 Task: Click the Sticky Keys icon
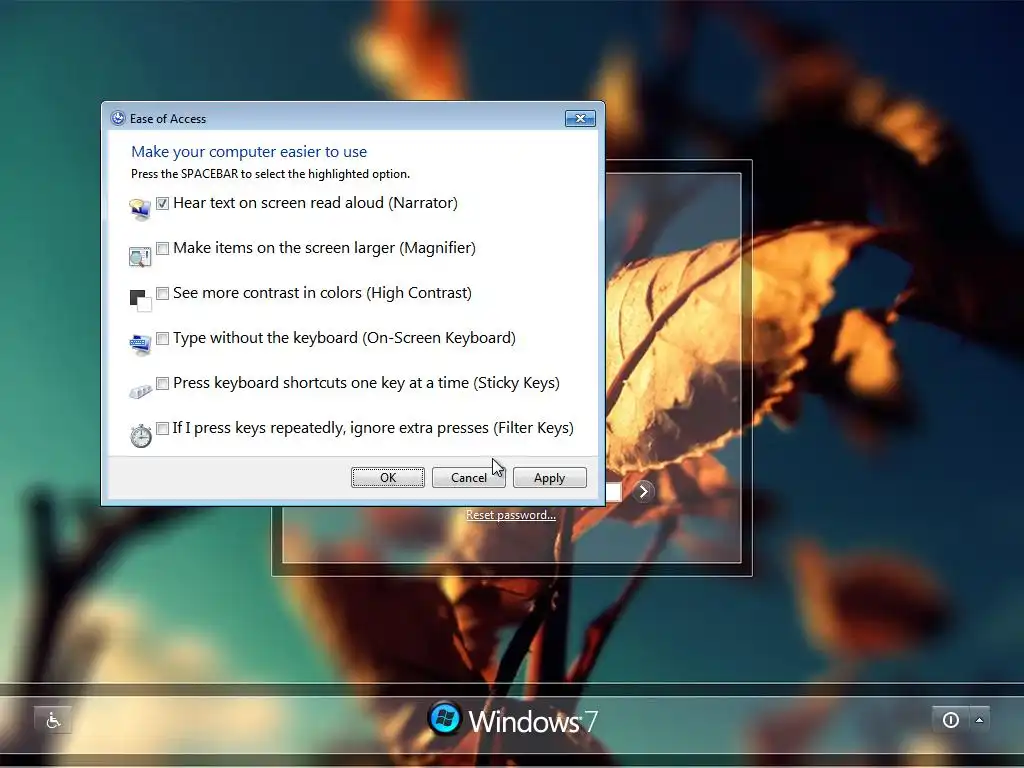[140, 391]
